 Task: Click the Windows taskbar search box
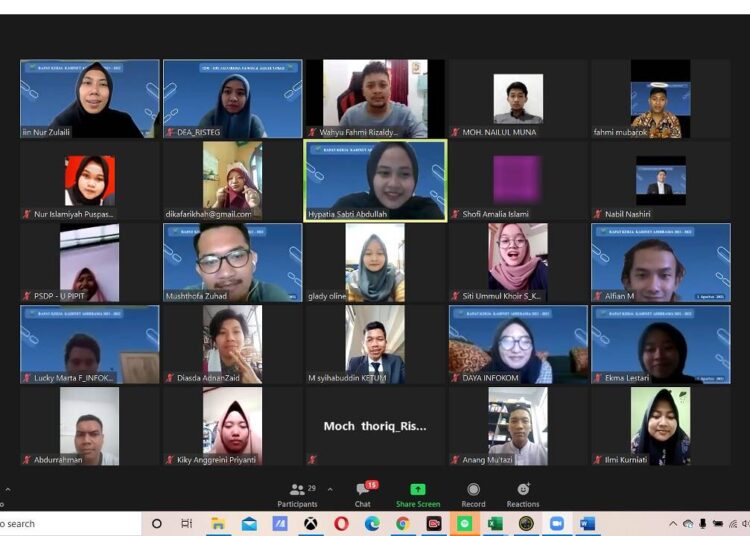[x=70, y=524]
